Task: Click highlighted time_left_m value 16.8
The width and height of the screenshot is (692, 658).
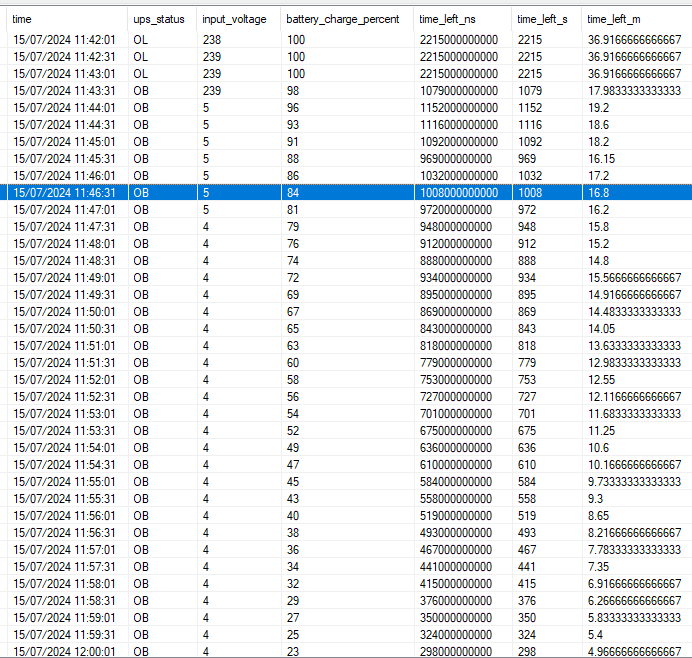Action: tap(598, 193)
